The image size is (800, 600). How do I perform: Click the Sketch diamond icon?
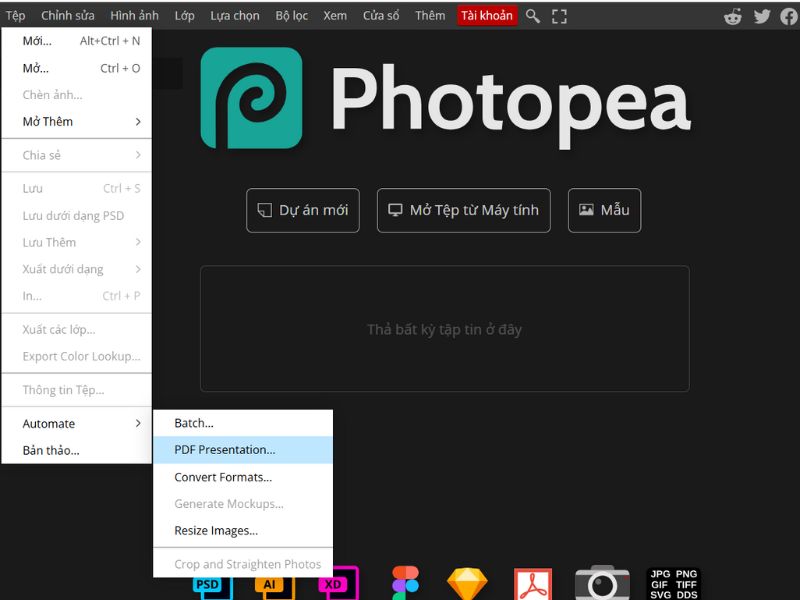[467, 584]
